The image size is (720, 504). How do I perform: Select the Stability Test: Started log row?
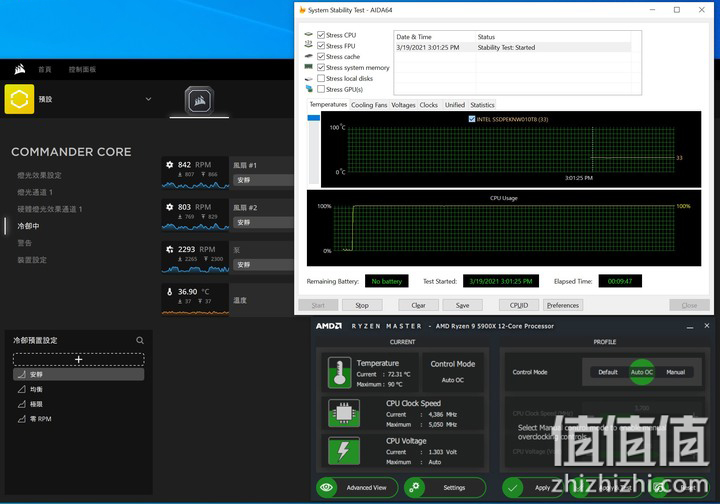coord(513,47)
